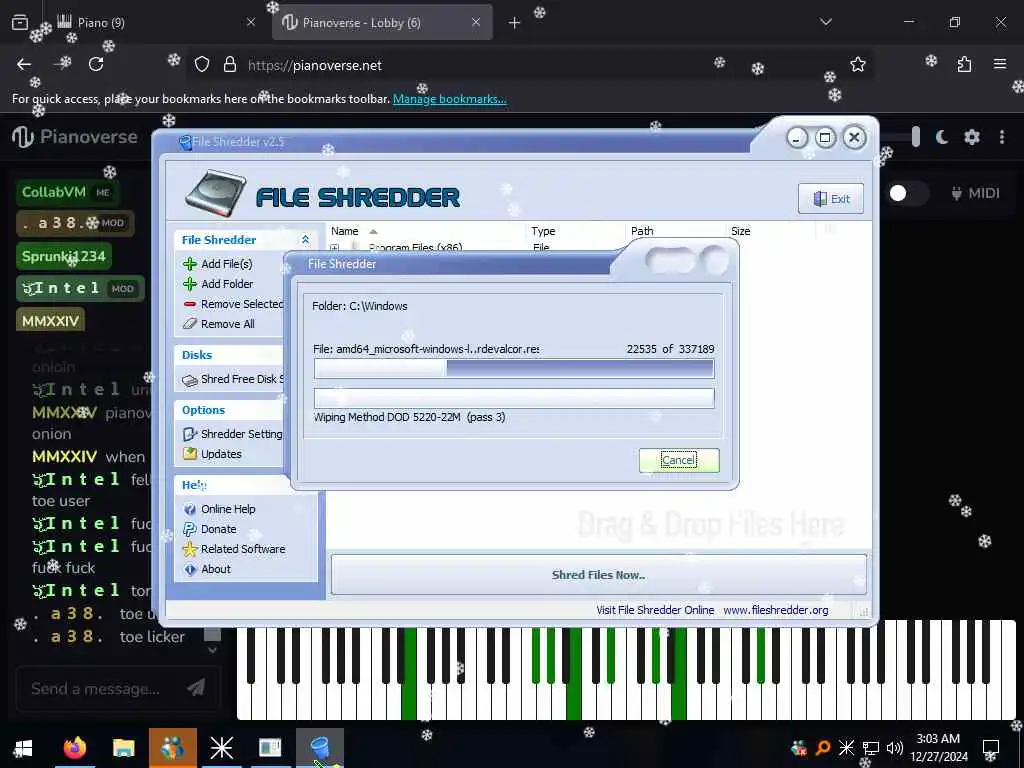
Task: Open Pianoverse settings gear icon
Action: click(972, 137)
